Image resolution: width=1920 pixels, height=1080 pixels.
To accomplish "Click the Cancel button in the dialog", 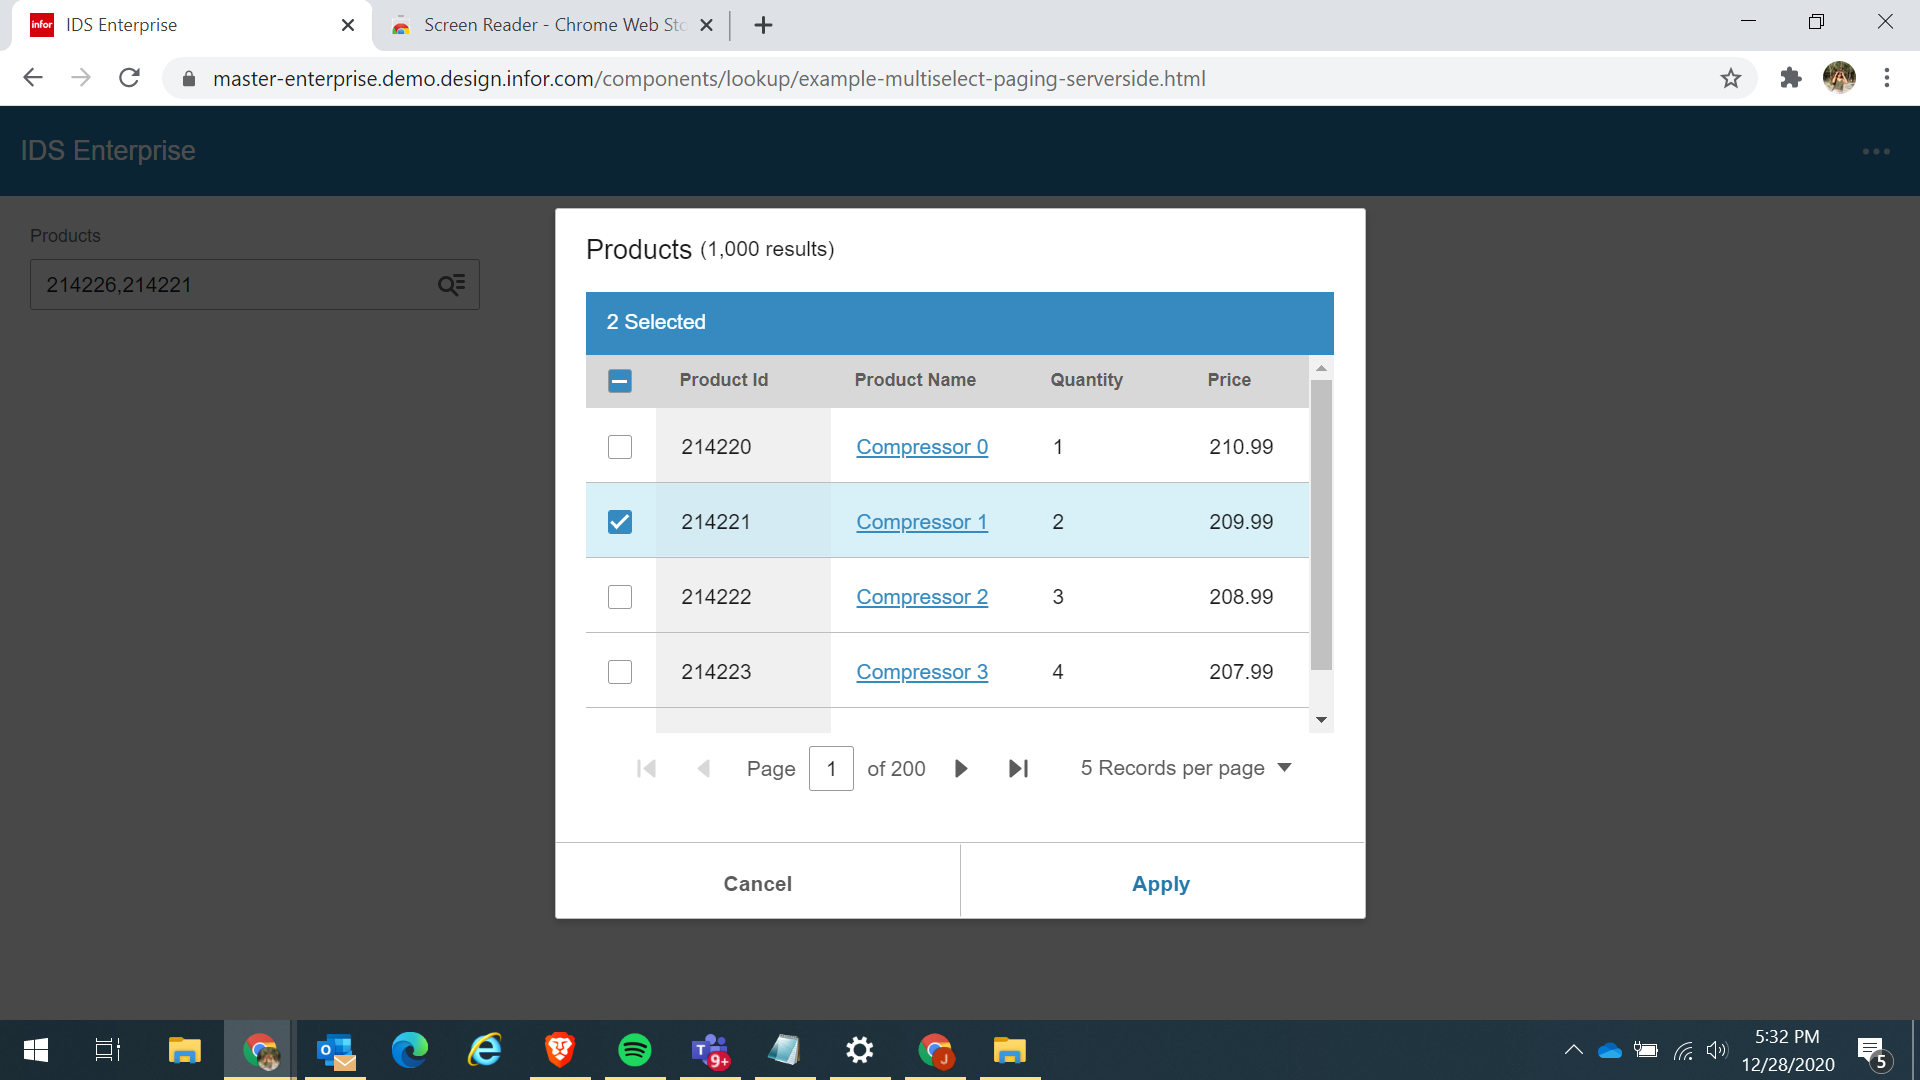I will pyautogui.click(x=757, y=884).
